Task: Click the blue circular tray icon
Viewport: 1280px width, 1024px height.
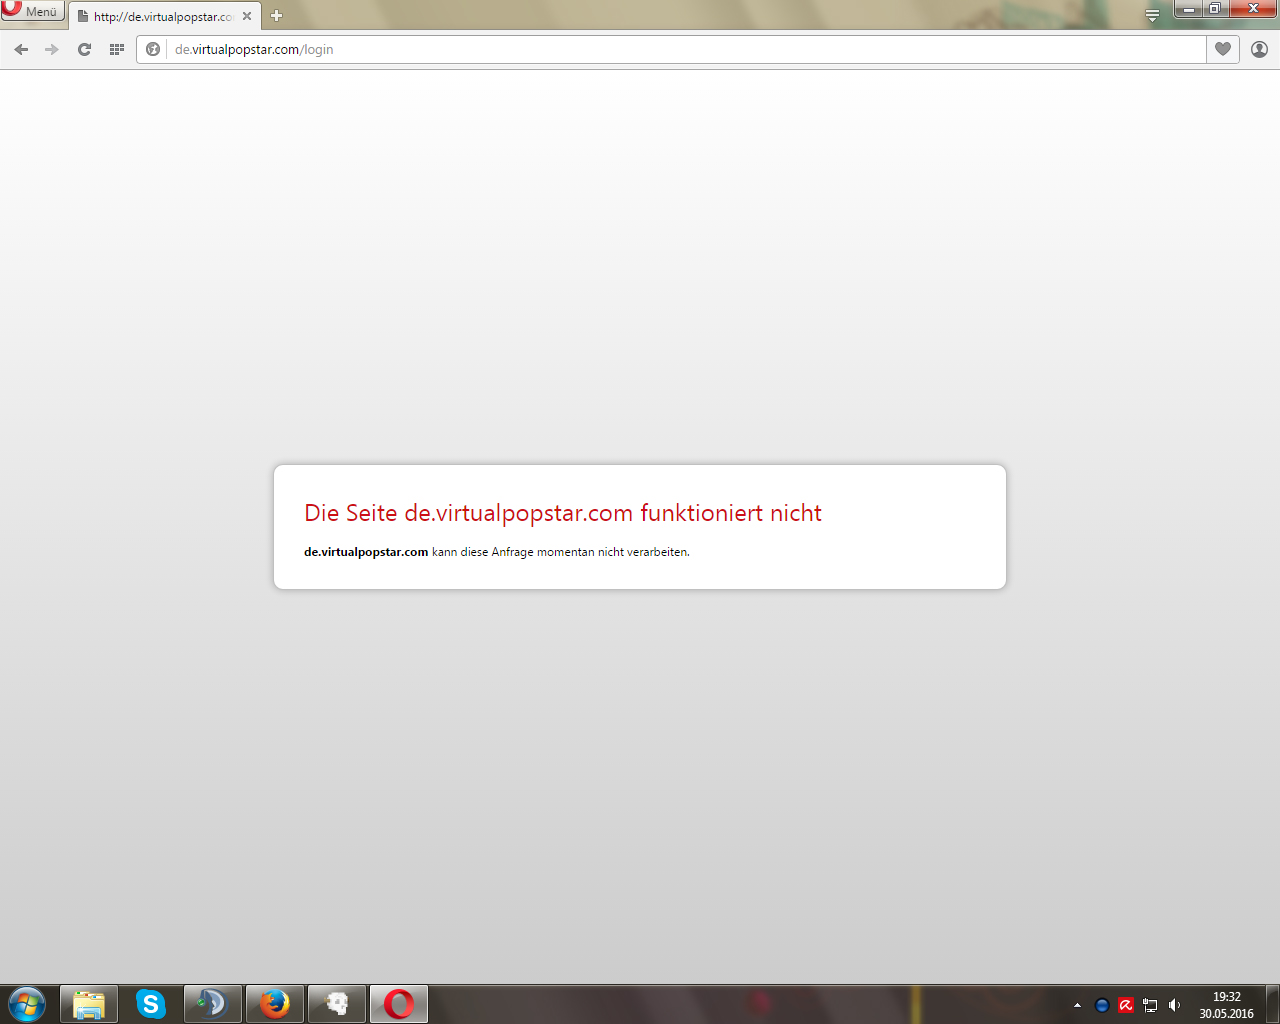Action: 1102,1005
